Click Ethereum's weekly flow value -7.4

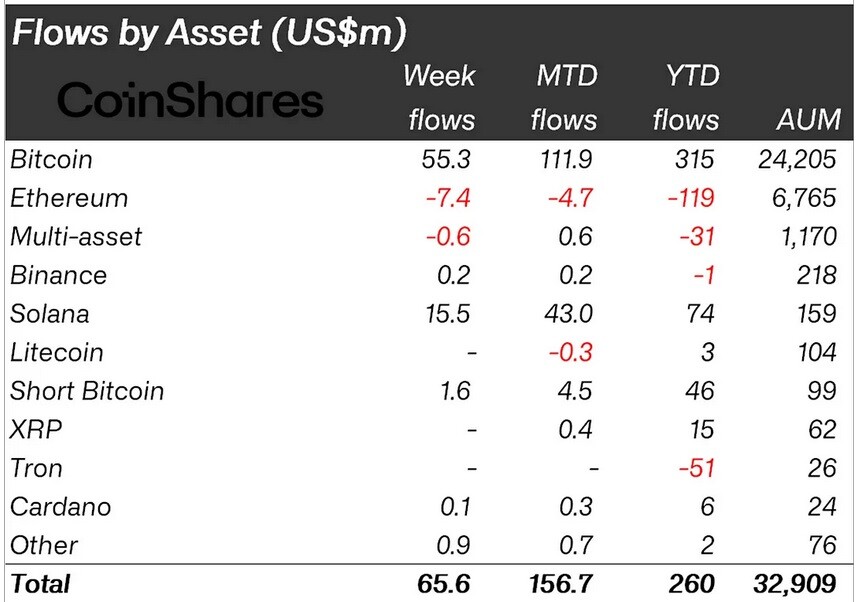click(448, 198)
